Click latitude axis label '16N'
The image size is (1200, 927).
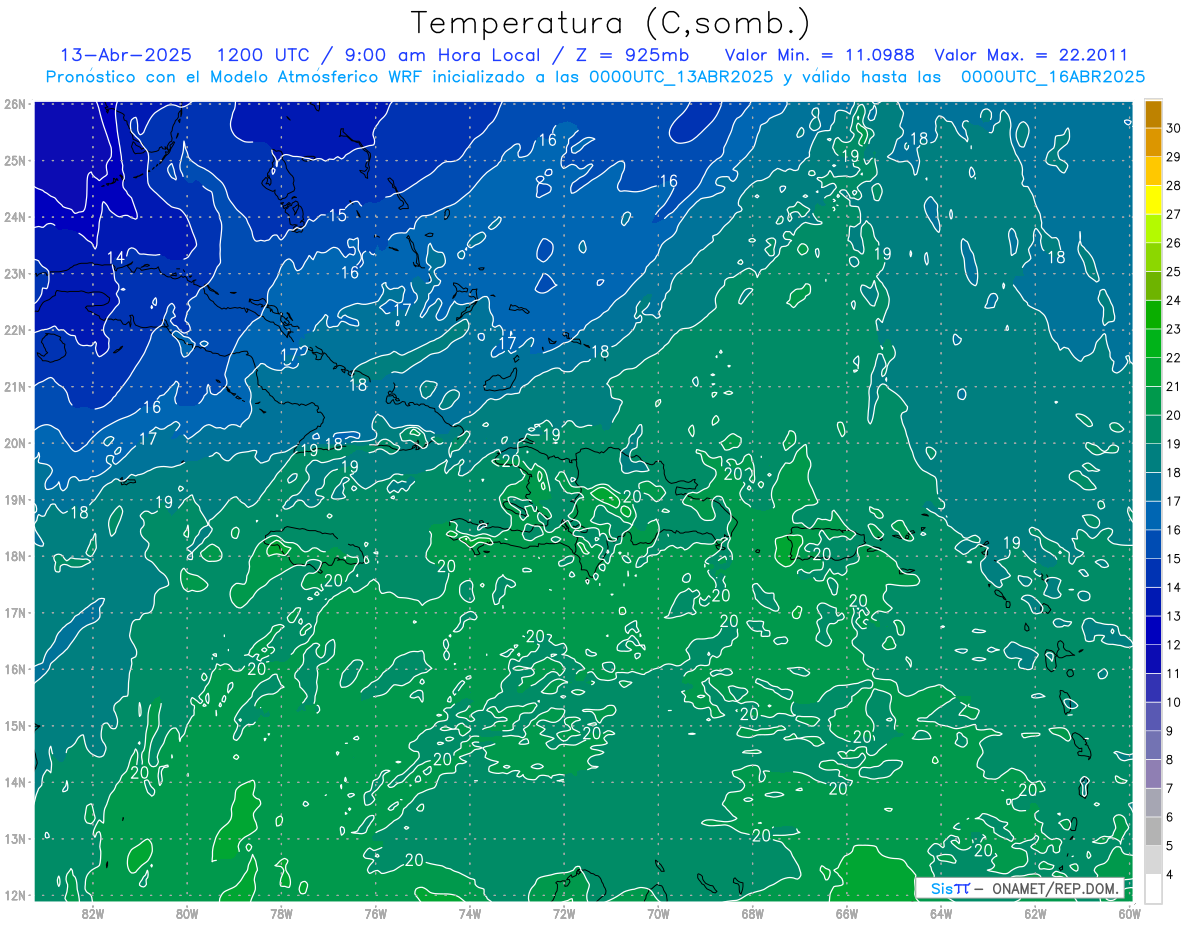pyautogui.click(x=15, y=669)
